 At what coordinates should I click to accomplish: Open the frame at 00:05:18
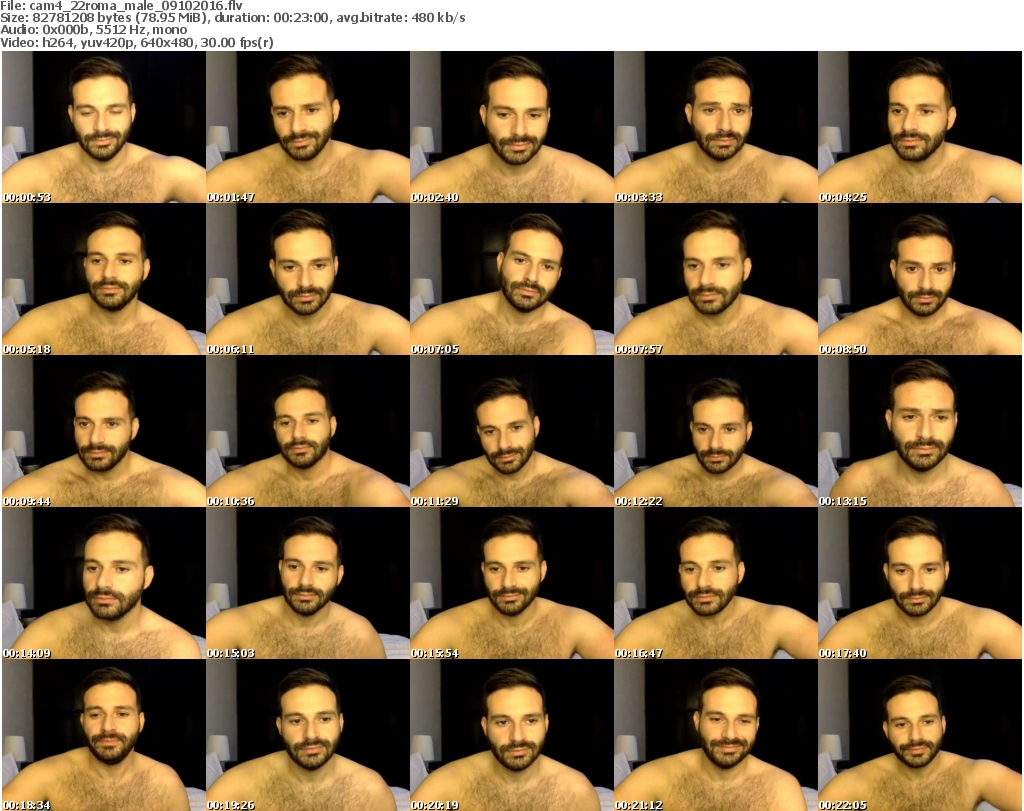pyautogui.click(x=104, y=279)
